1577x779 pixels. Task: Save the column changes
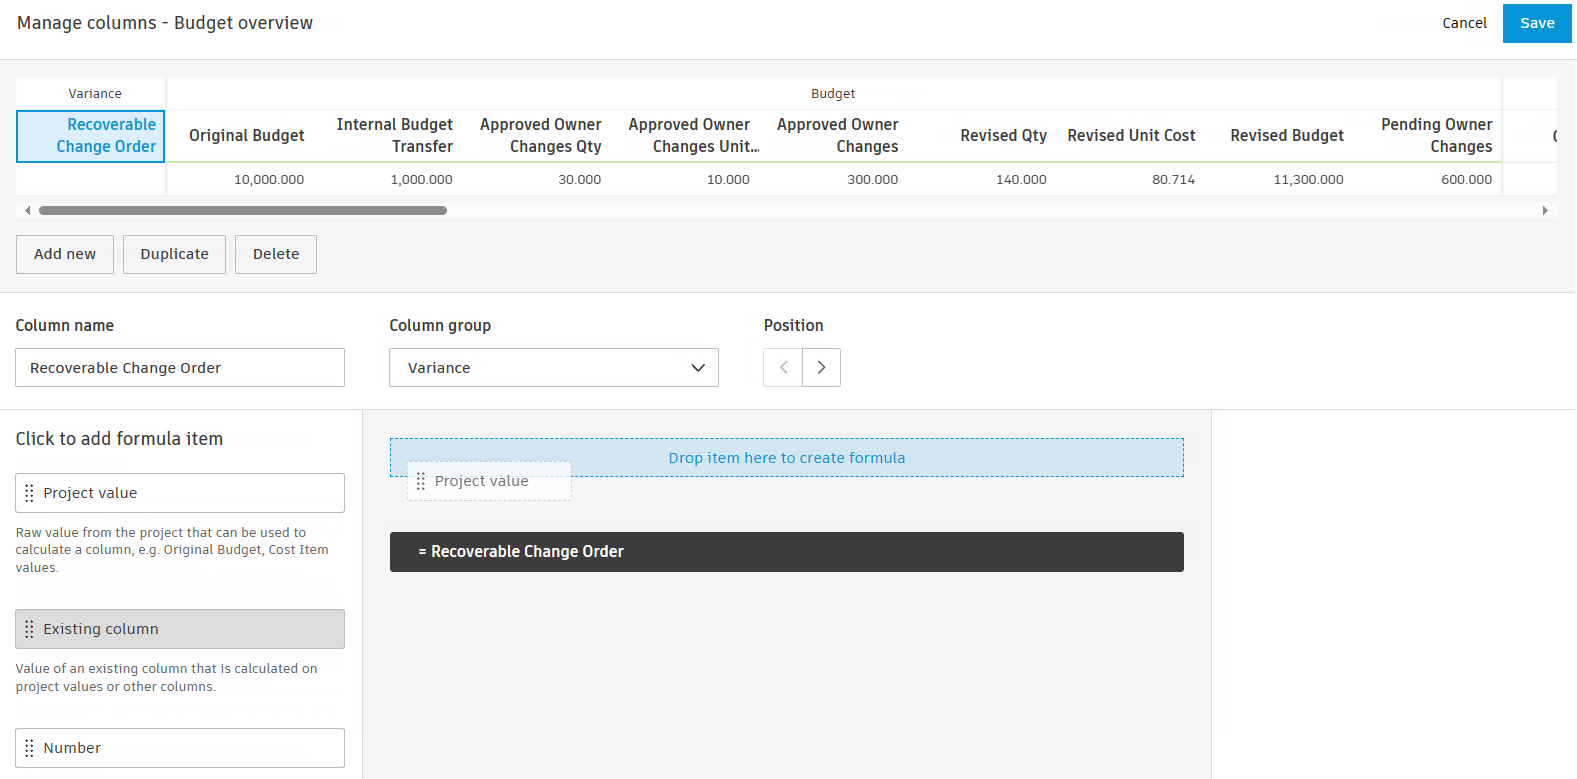click(x=1537, y=23)
